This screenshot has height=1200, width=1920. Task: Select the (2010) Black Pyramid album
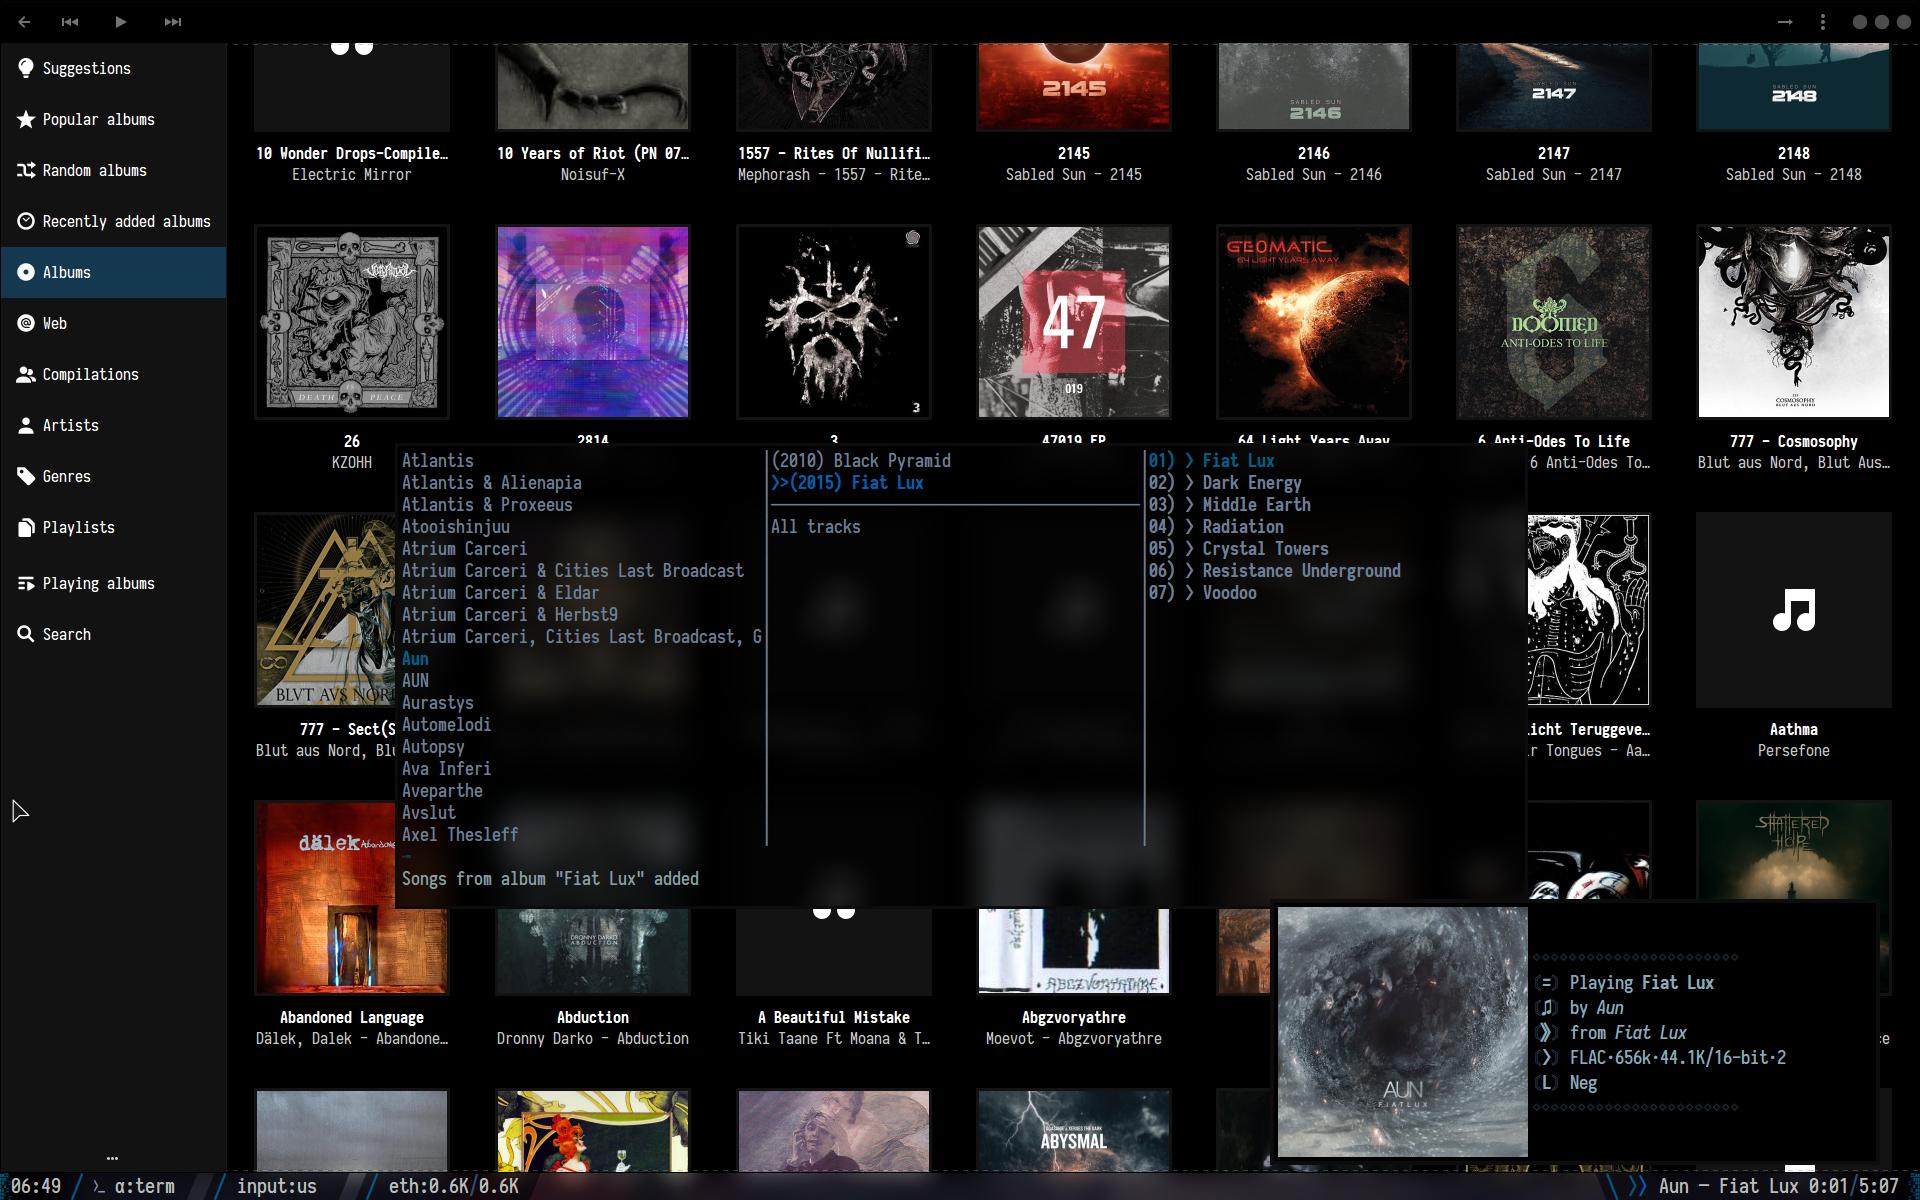pyautogui.click(x=861, y=460)
